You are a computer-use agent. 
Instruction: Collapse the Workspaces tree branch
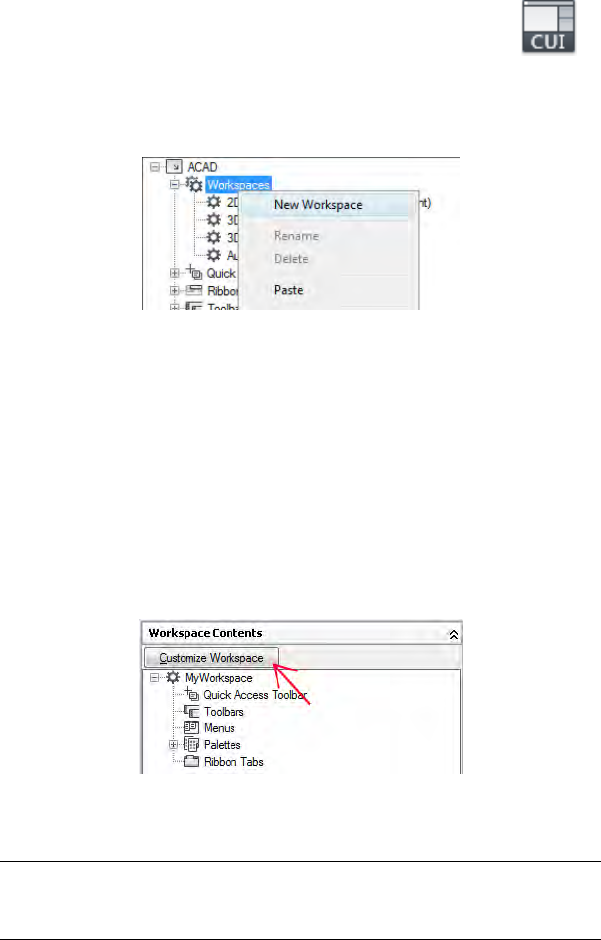tap(174, 185)
